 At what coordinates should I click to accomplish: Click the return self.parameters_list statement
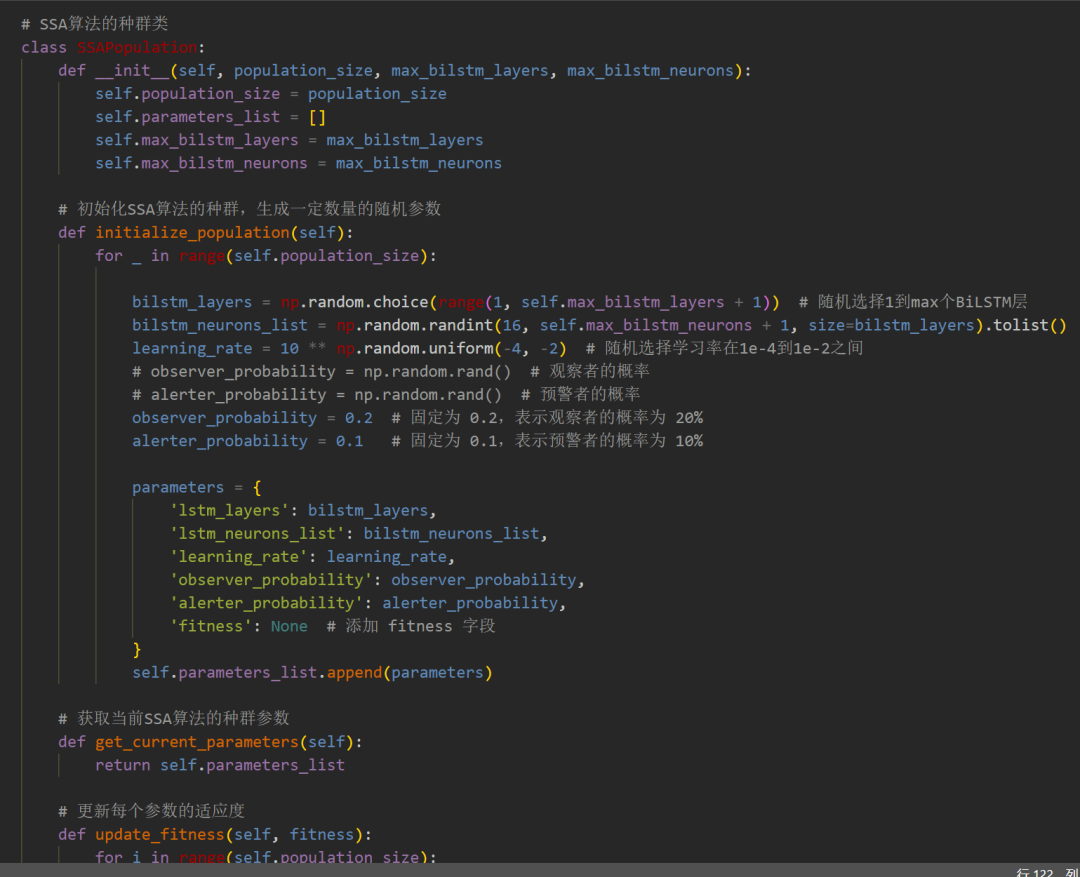(x=219, y=764)
